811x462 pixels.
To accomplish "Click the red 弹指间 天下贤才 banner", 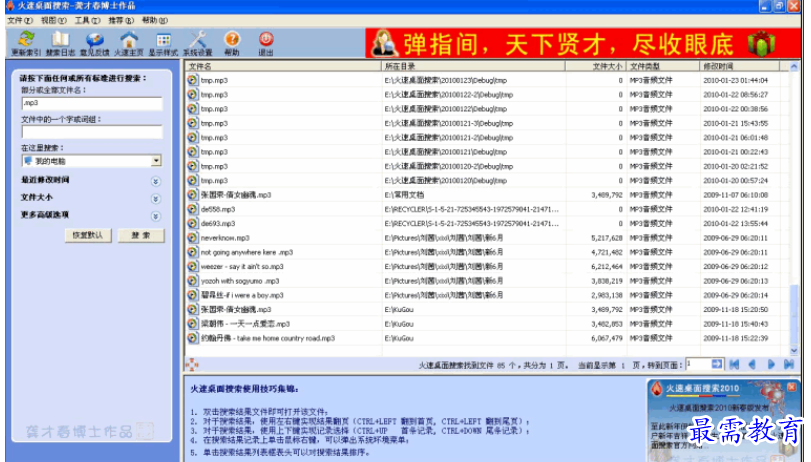I will (x=583, y=43).
